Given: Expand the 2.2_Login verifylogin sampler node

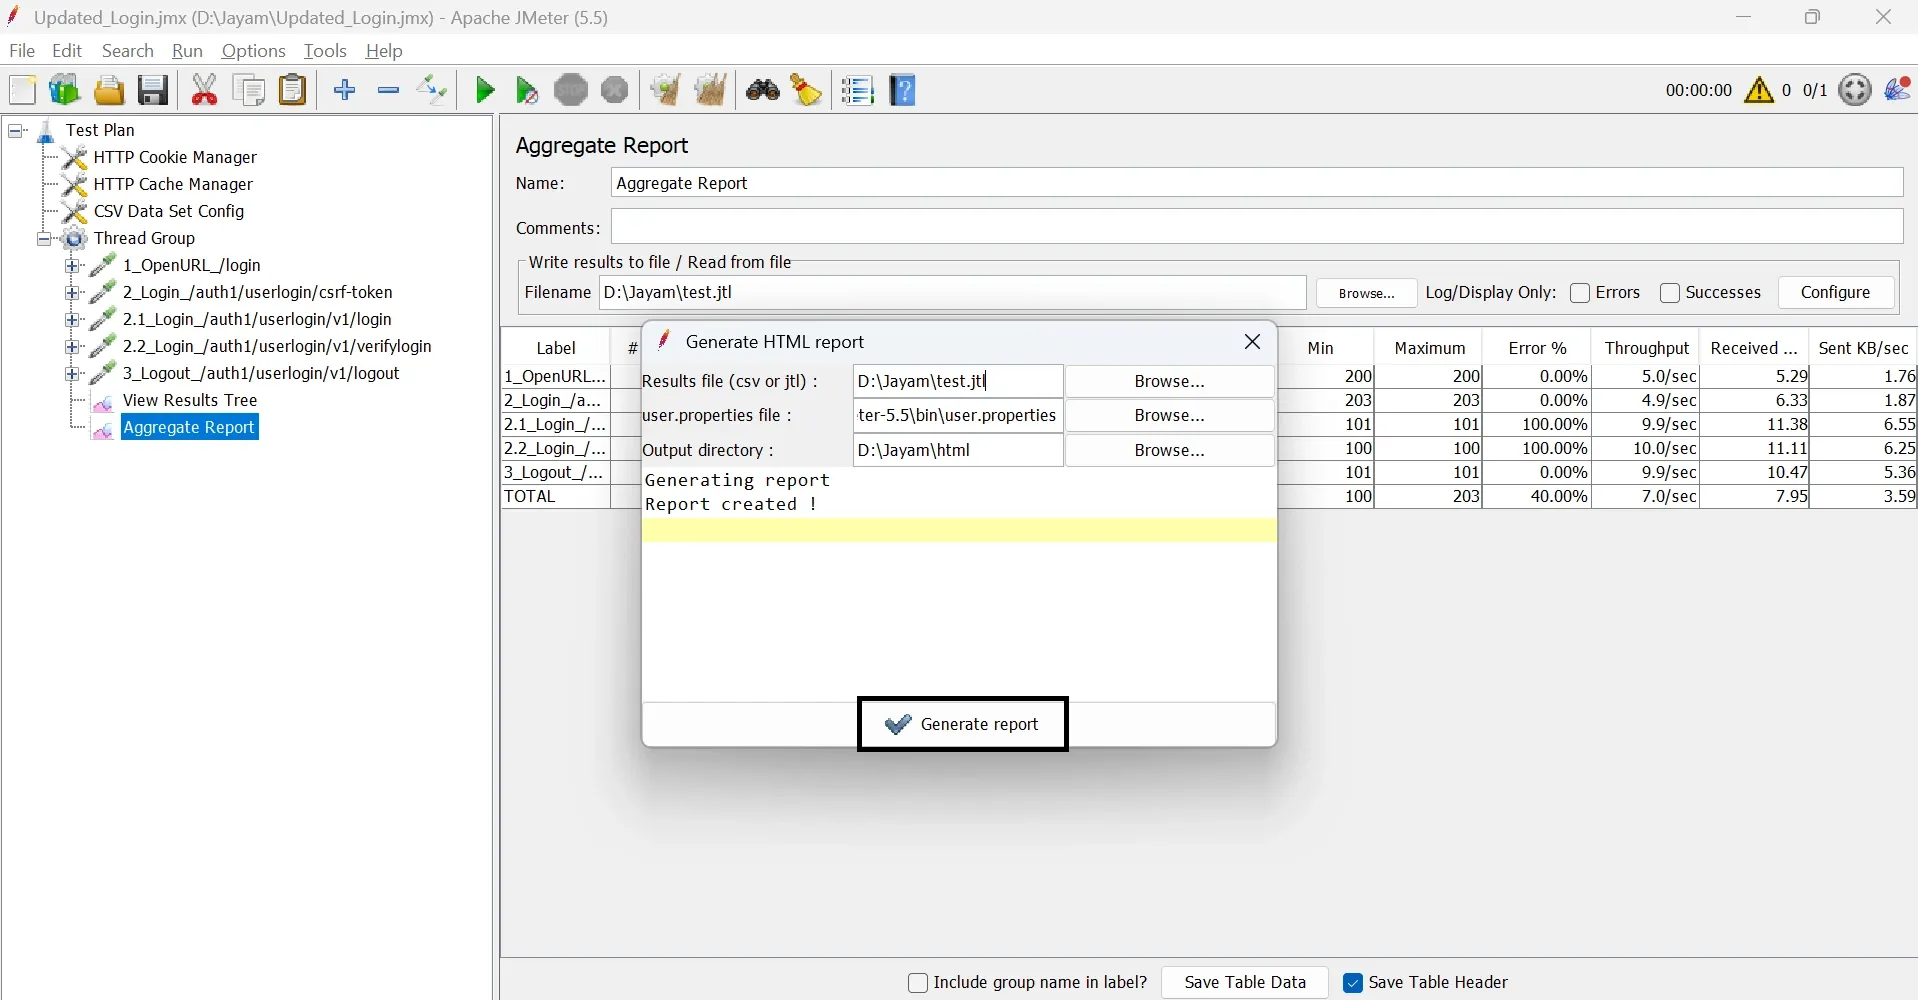Looking at the screenshot, I should [x=72, y=346].
